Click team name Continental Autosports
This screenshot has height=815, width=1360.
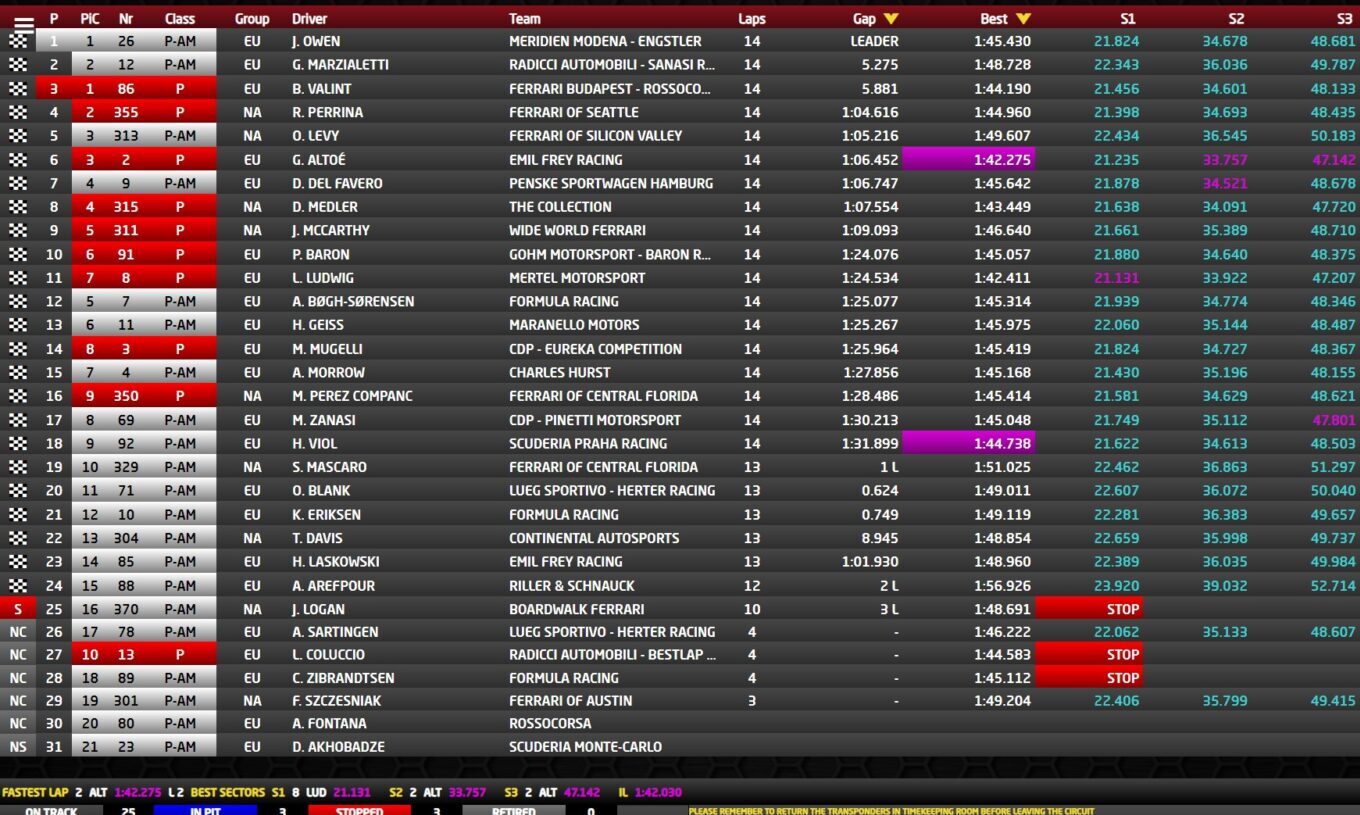(594, 538)
